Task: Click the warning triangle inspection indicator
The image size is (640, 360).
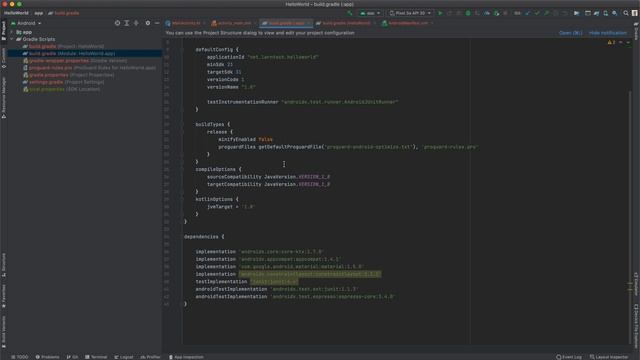Action: click(x=611, y=42)
